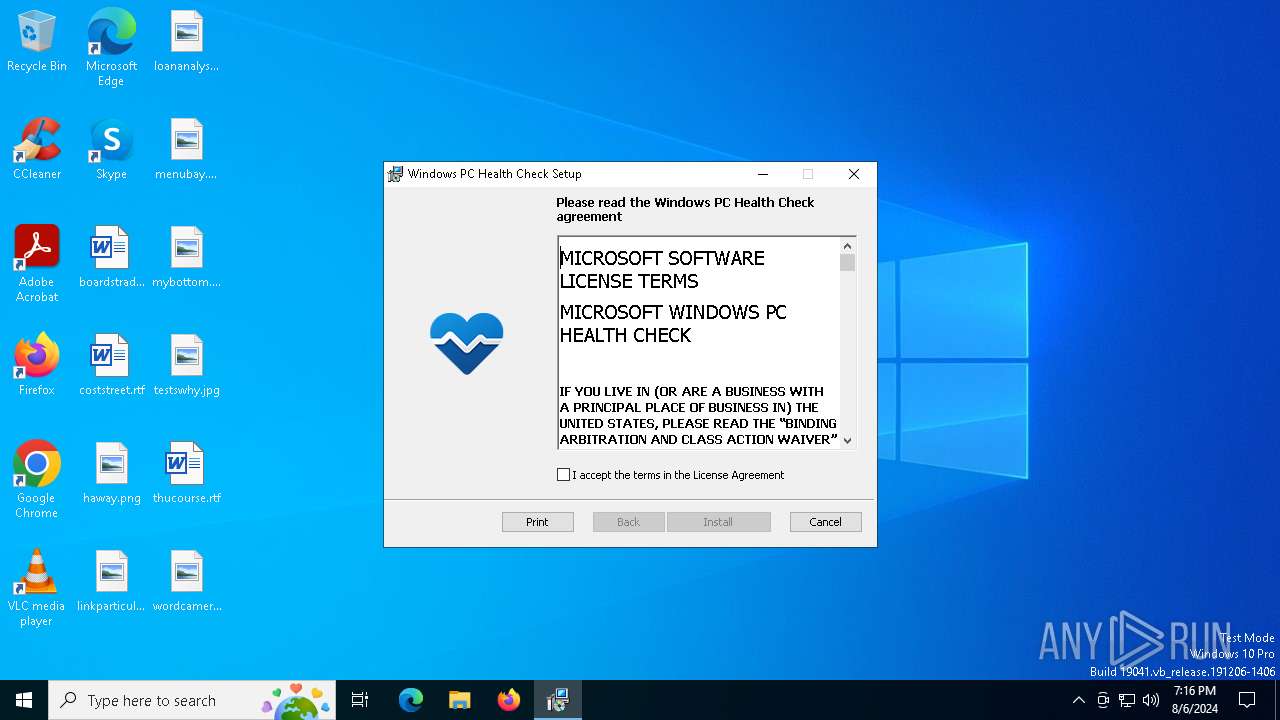Select the Firefox desktop shortcut
Image resolution: width=1280 pixels, height=720 pixels.
click(x=37, y=366)
